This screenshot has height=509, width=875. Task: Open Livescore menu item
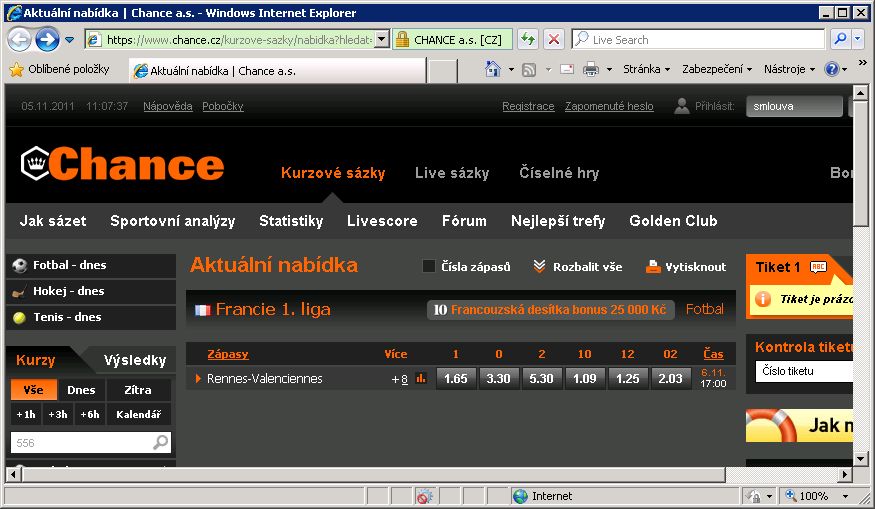click(x=382, y=221)
